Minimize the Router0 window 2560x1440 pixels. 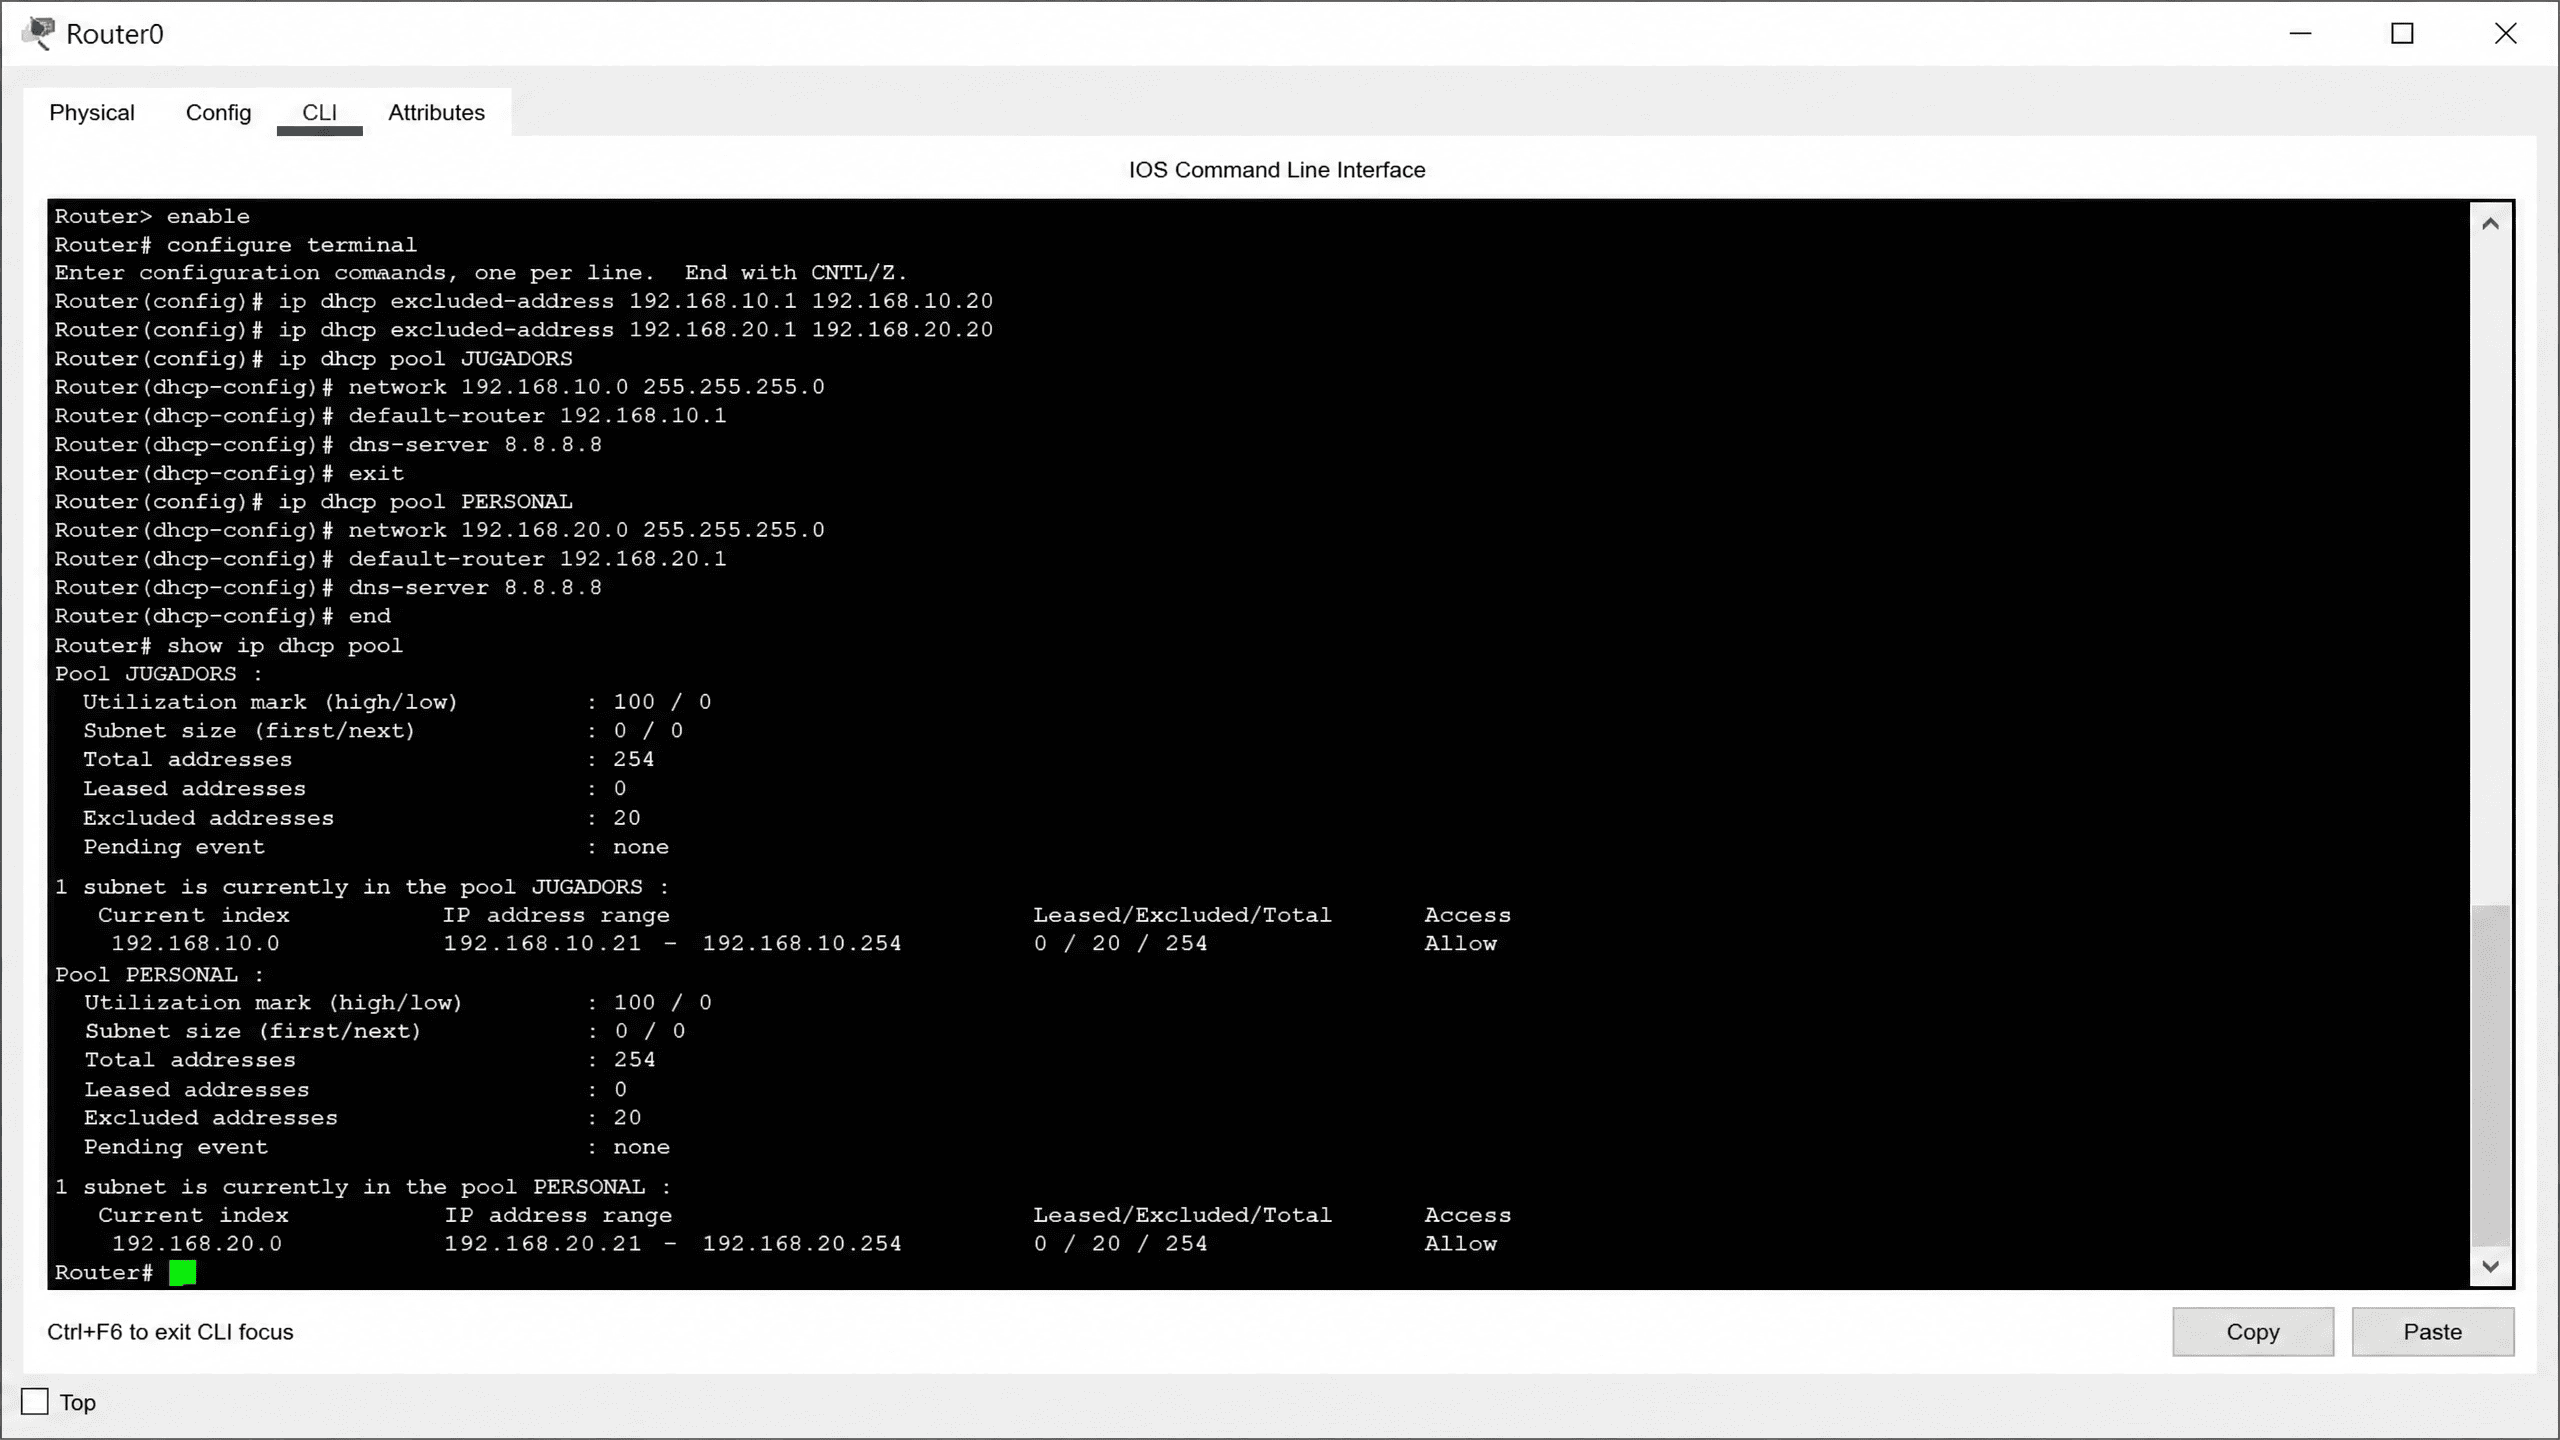pos(2301,34)
